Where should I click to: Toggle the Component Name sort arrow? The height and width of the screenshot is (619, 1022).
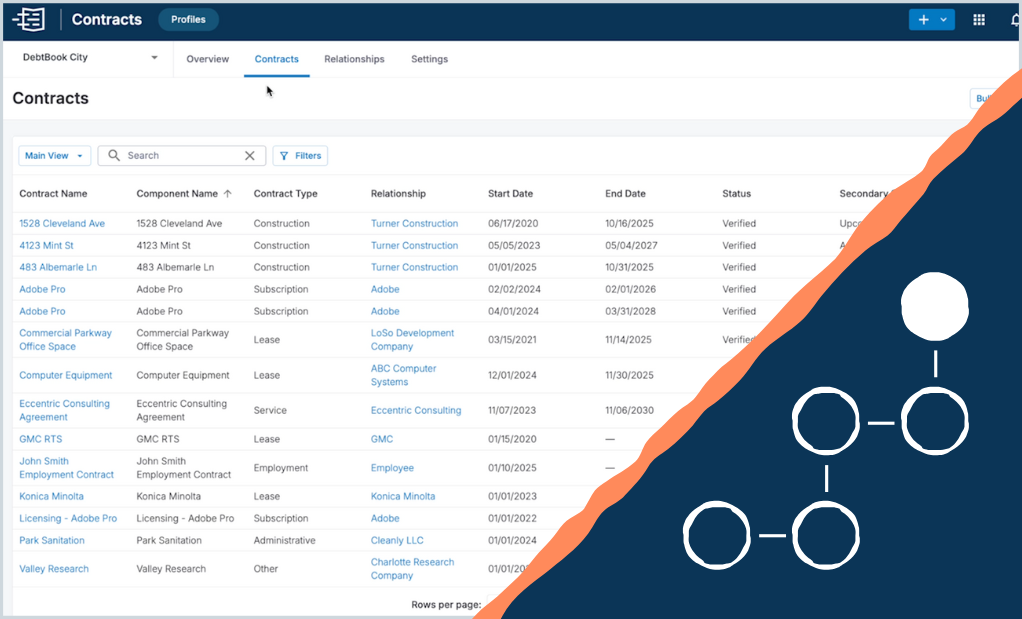click(x=227, y=194)
